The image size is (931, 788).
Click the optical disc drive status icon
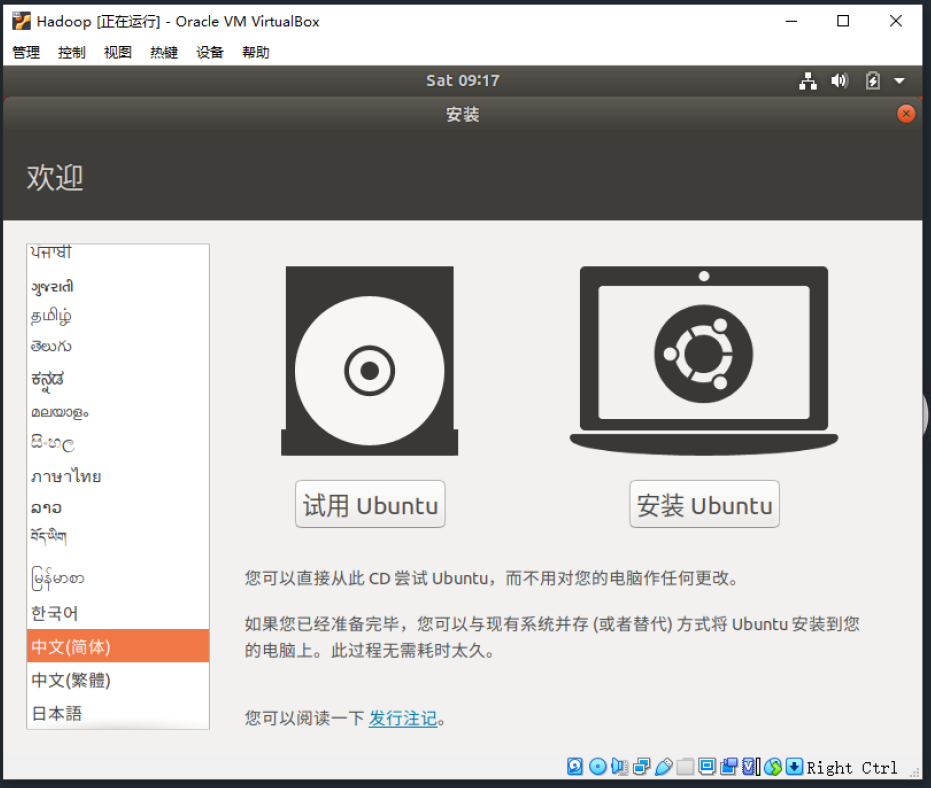pos(598,767)
